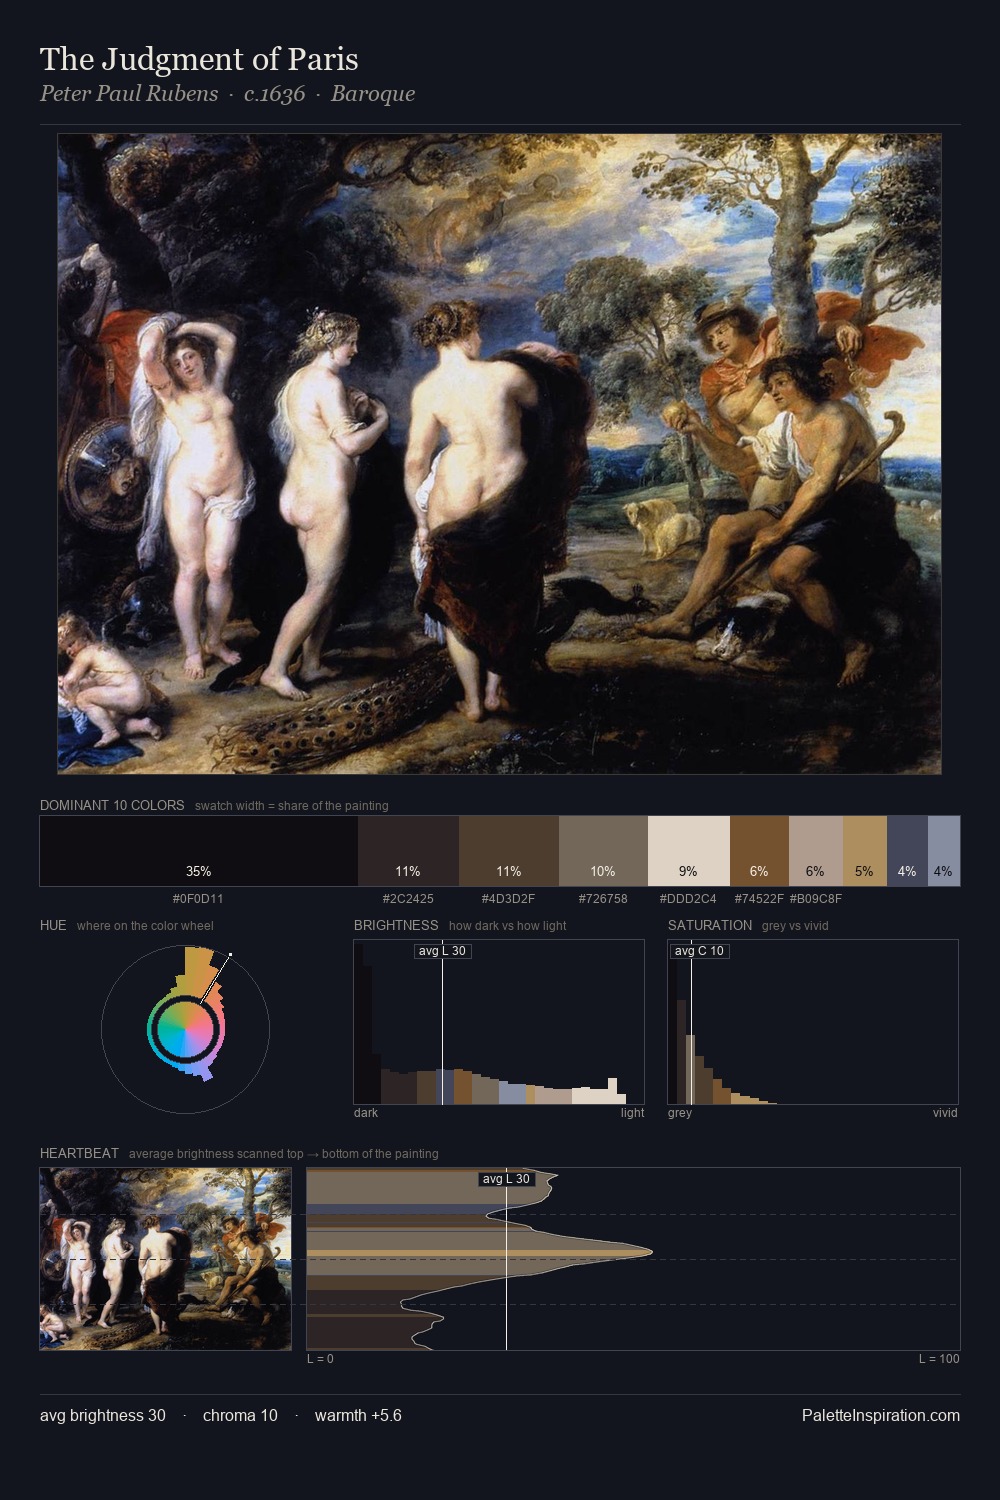Click the hex label #0F0D11
Viewport: 1000px width, 1500px height.
tap(198, 899)
